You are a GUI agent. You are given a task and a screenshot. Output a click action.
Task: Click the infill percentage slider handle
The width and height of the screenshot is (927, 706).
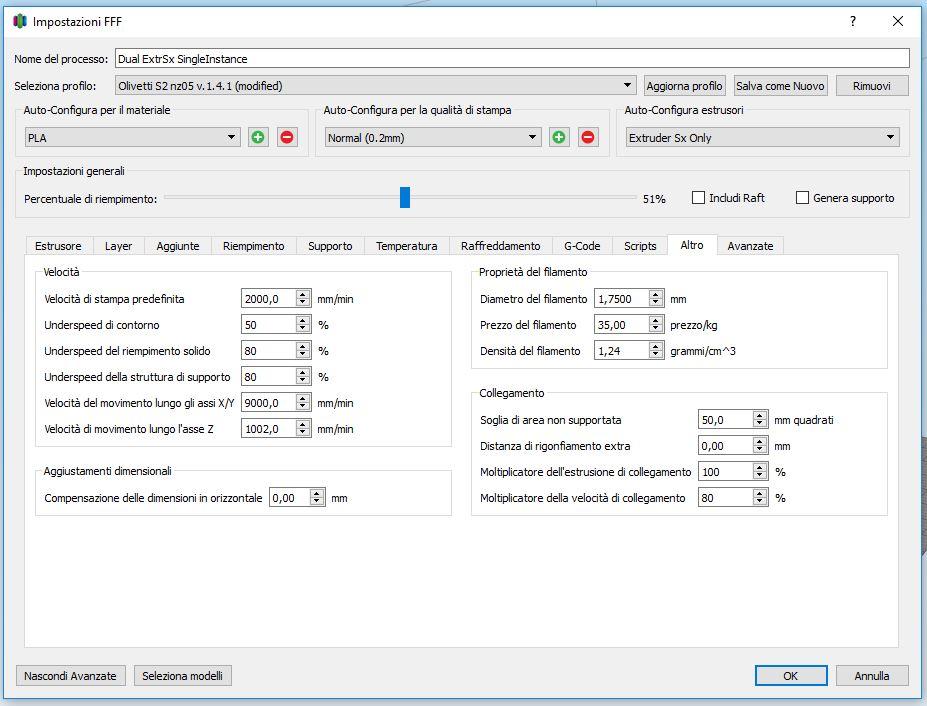(x=405, y=197)
